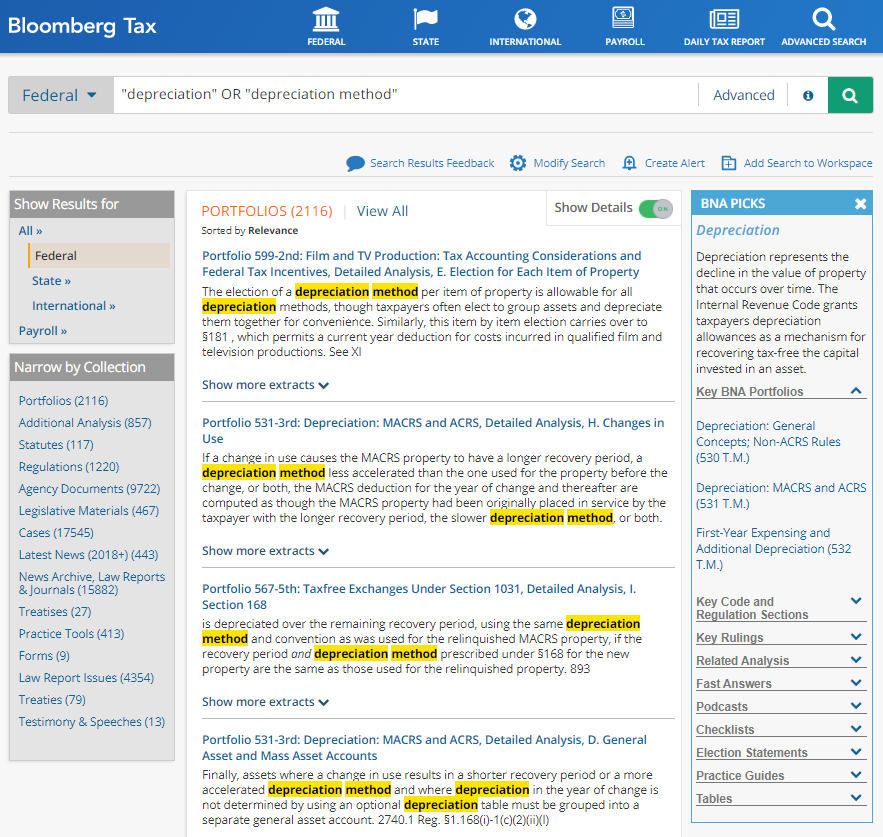
Task: Expand the Podcasts section
Action: (x=856, y=706)
